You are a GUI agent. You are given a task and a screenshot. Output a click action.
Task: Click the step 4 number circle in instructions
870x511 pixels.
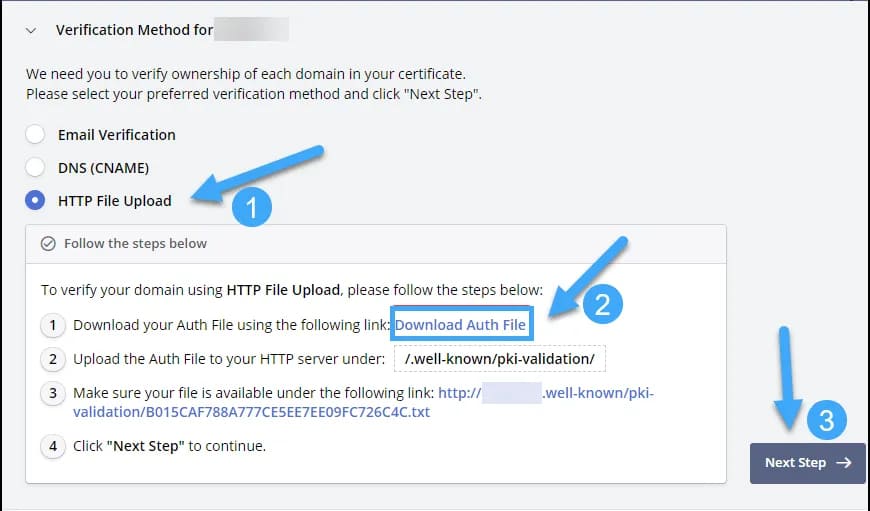[x=53, y=446]
